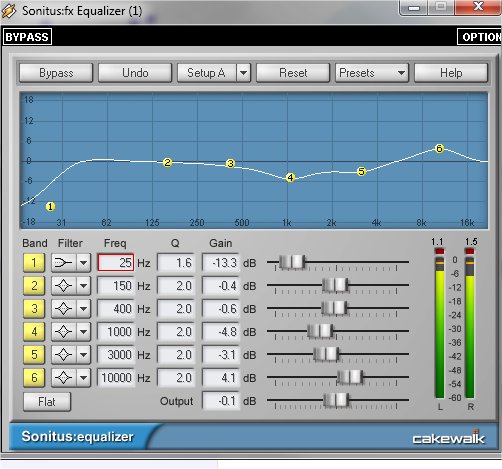Click band 1 frequency field showing 25

tap(116, 263)
